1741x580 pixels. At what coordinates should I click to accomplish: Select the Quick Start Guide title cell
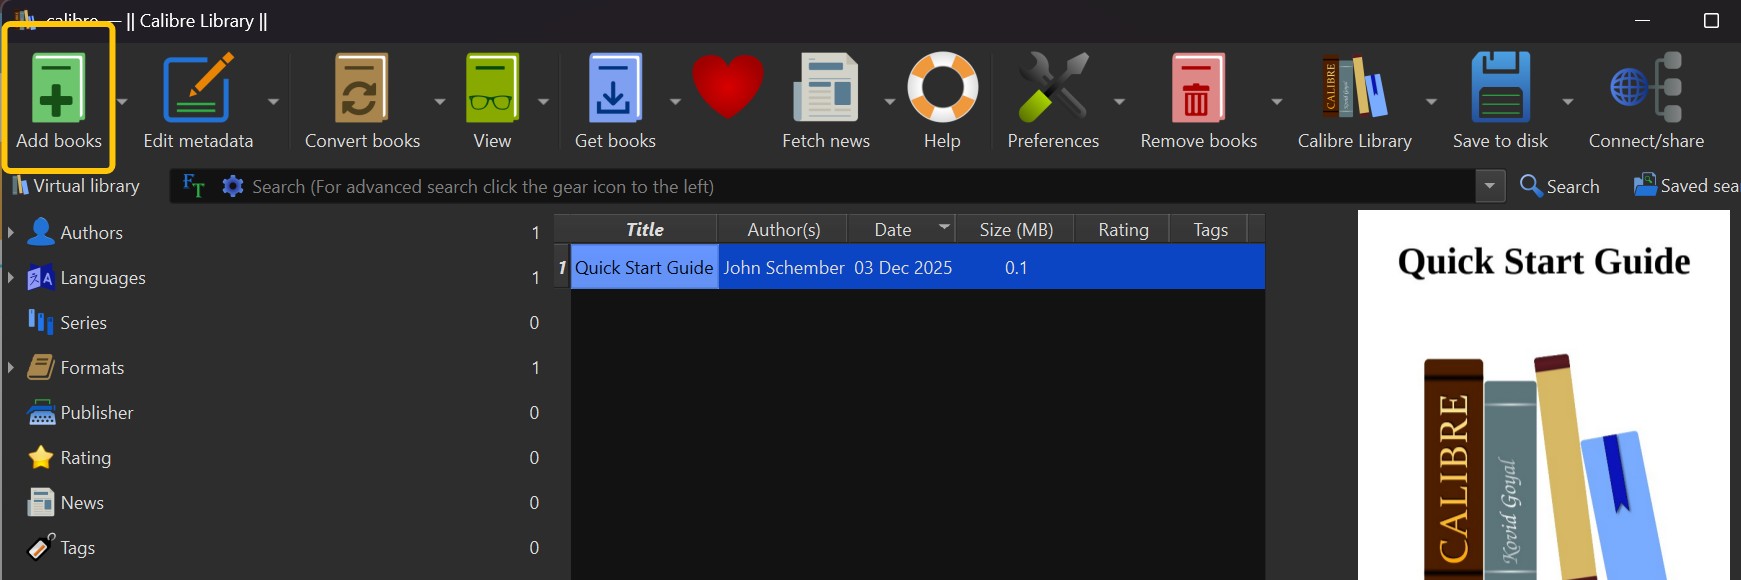644,267
